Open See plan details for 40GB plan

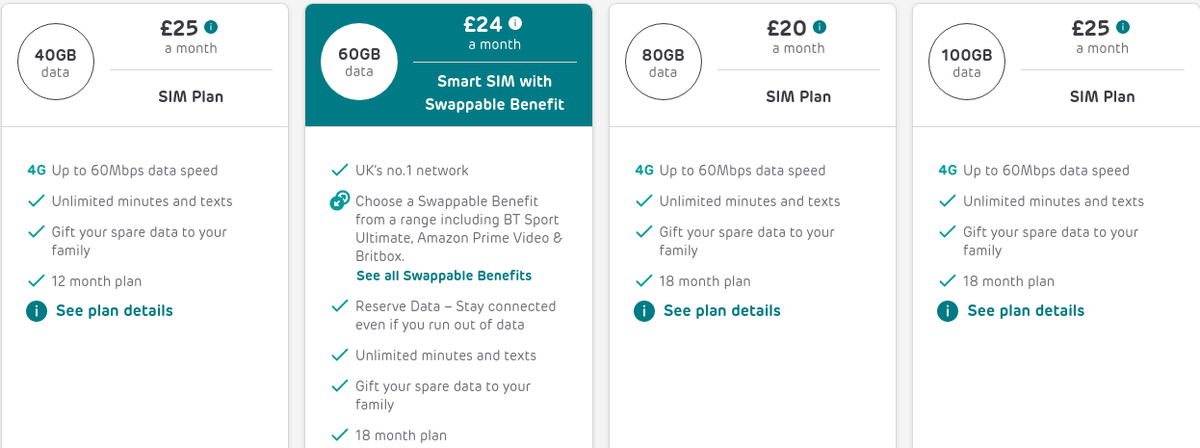pos(114,311)
